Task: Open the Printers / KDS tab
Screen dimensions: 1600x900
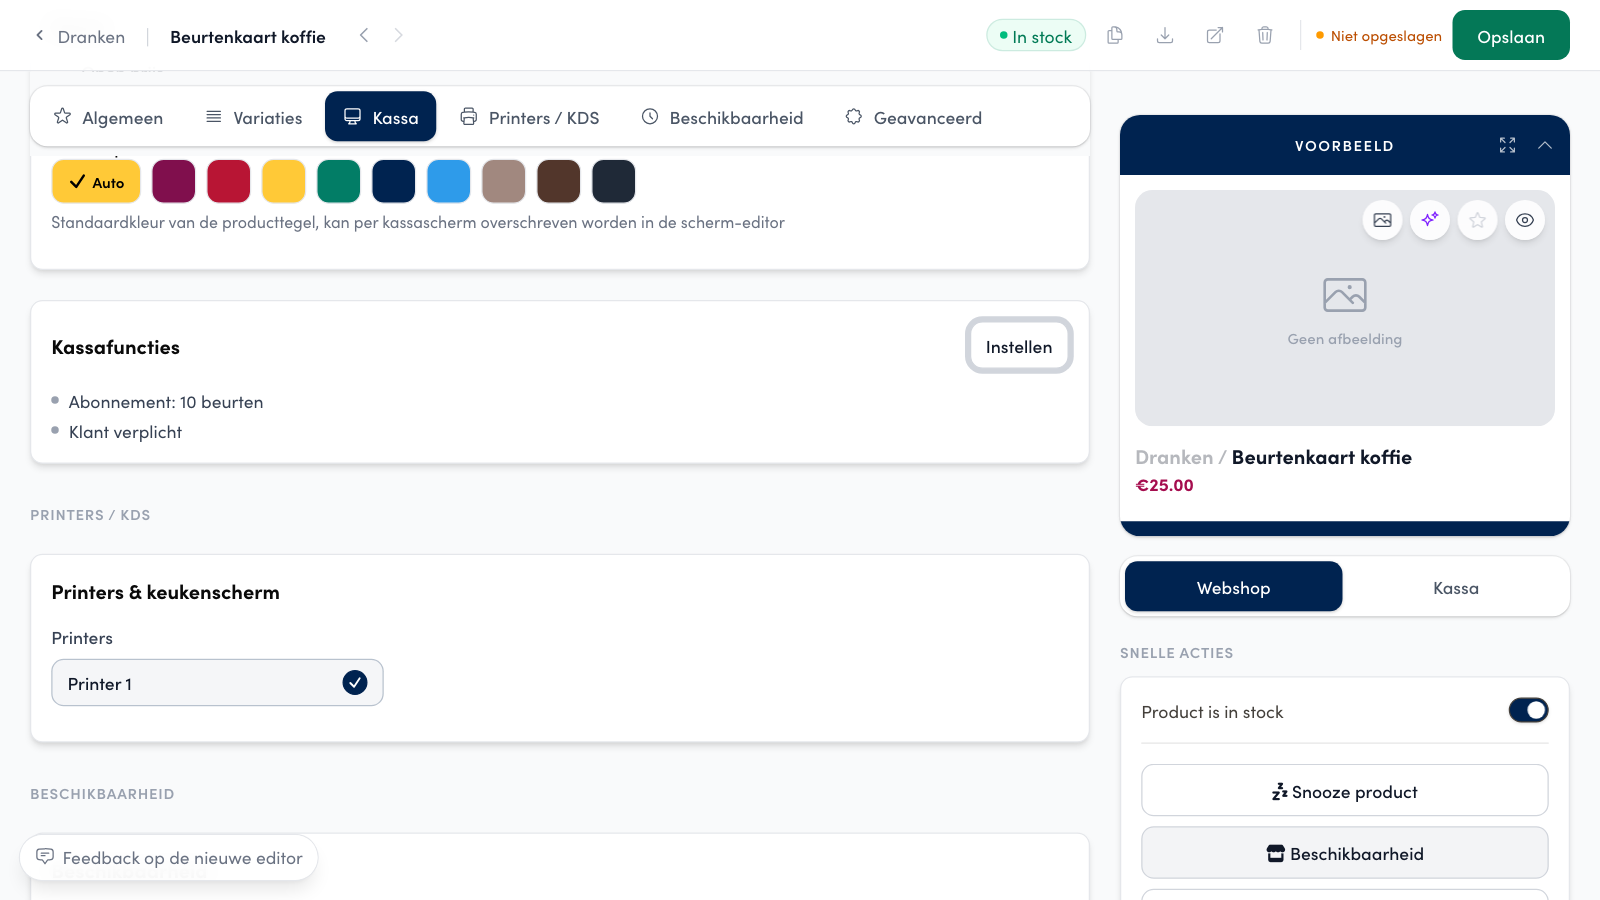Action: click(530, 117)
